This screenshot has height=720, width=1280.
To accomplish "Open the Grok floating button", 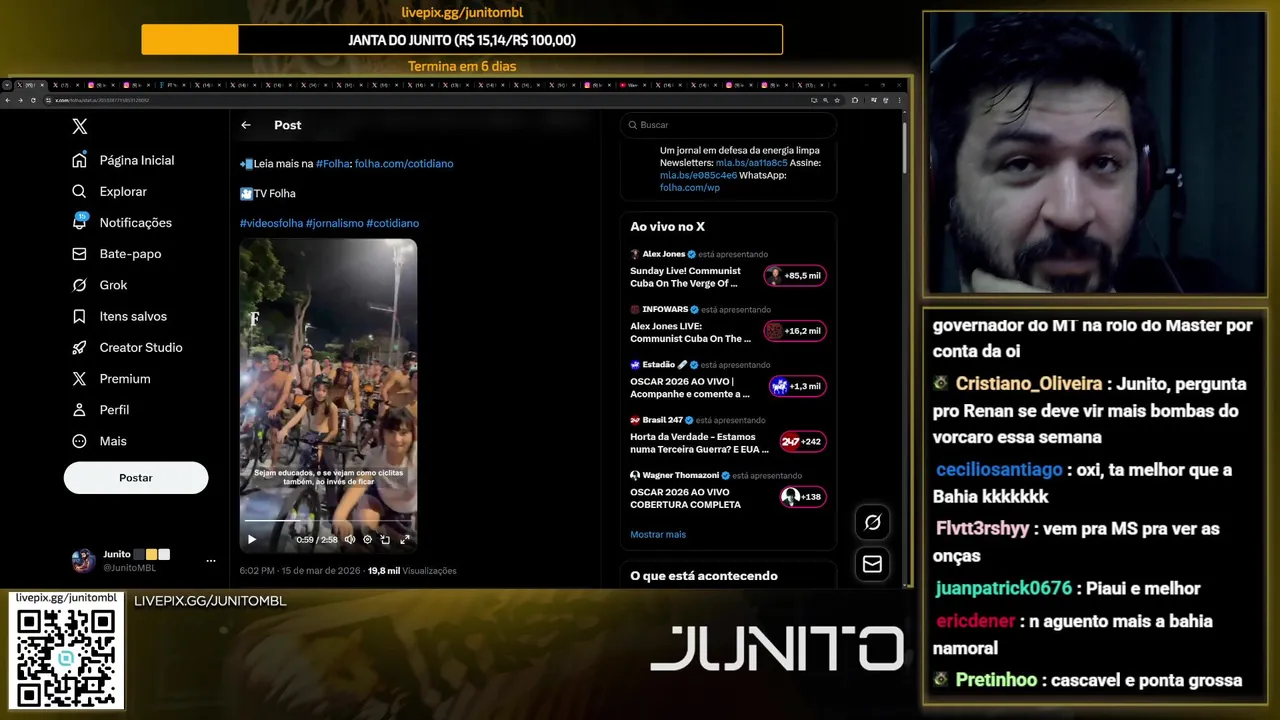I will (x=872, y=522).
